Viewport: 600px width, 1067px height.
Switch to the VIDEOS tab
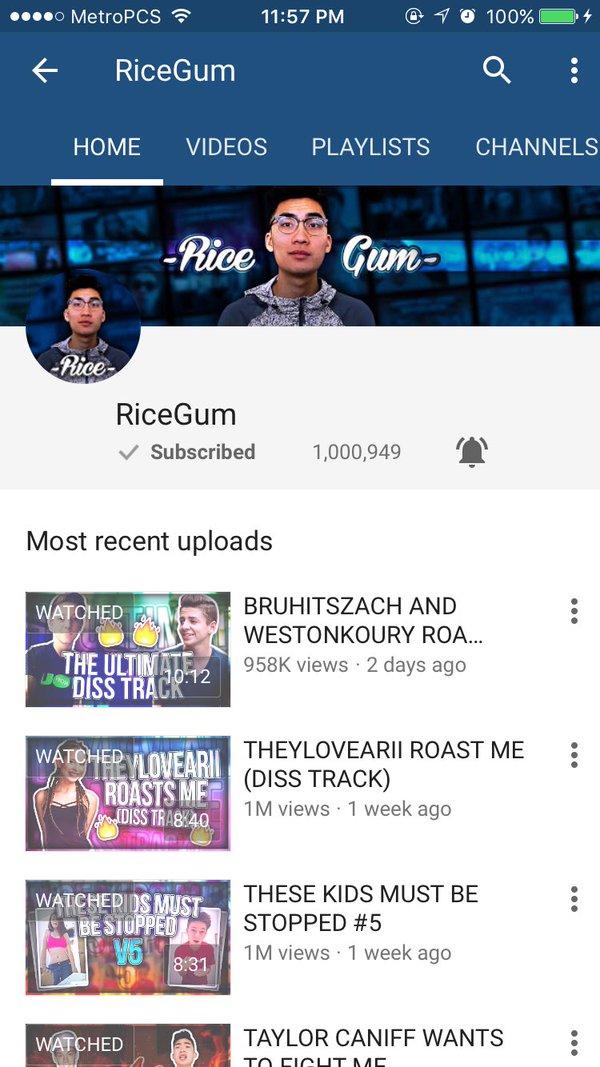227,147
